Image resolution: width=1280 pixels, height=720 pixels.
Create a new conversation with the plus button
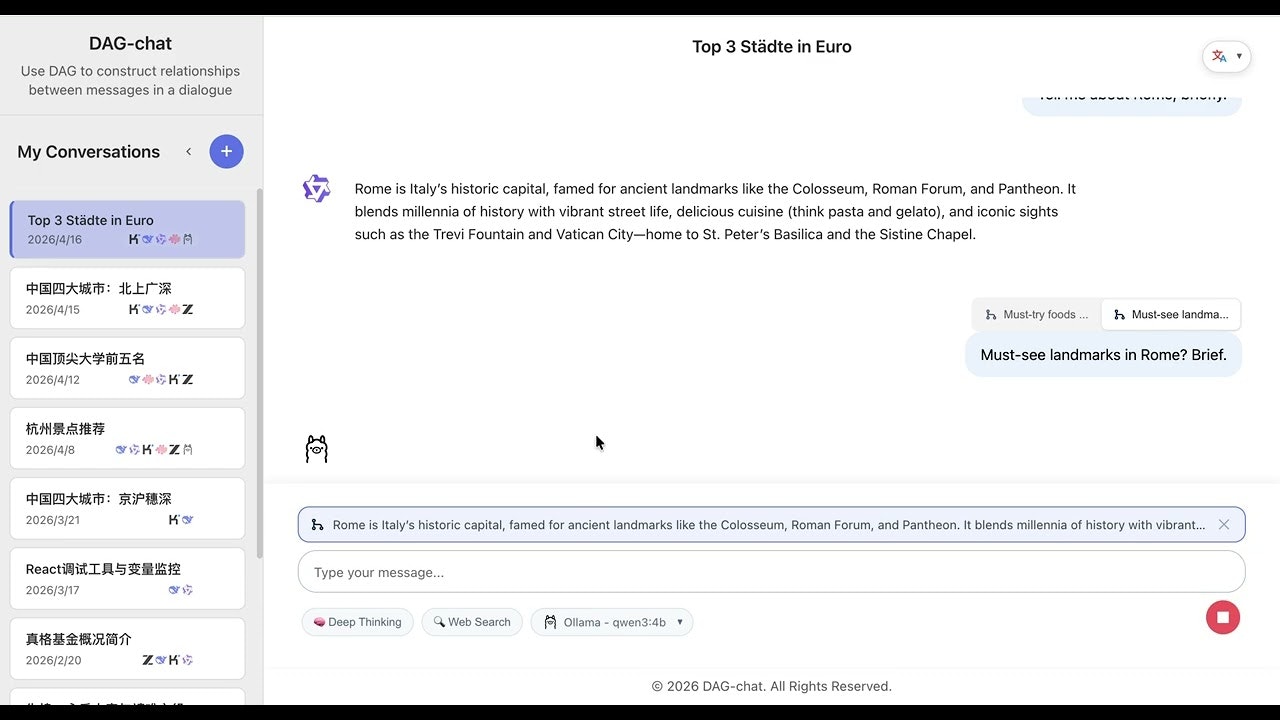pyautogui.click(x=226, y=151)
